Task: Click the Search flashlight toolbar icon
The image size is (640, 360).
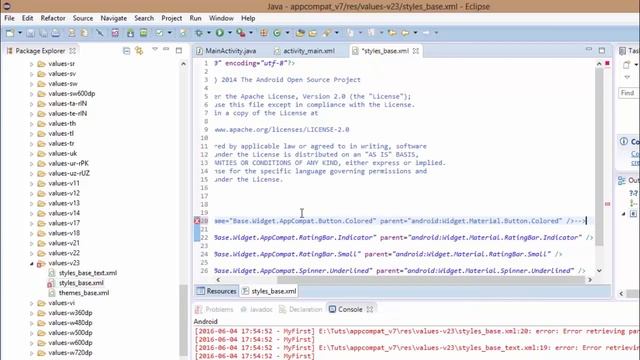Action: tap(327, 33)
